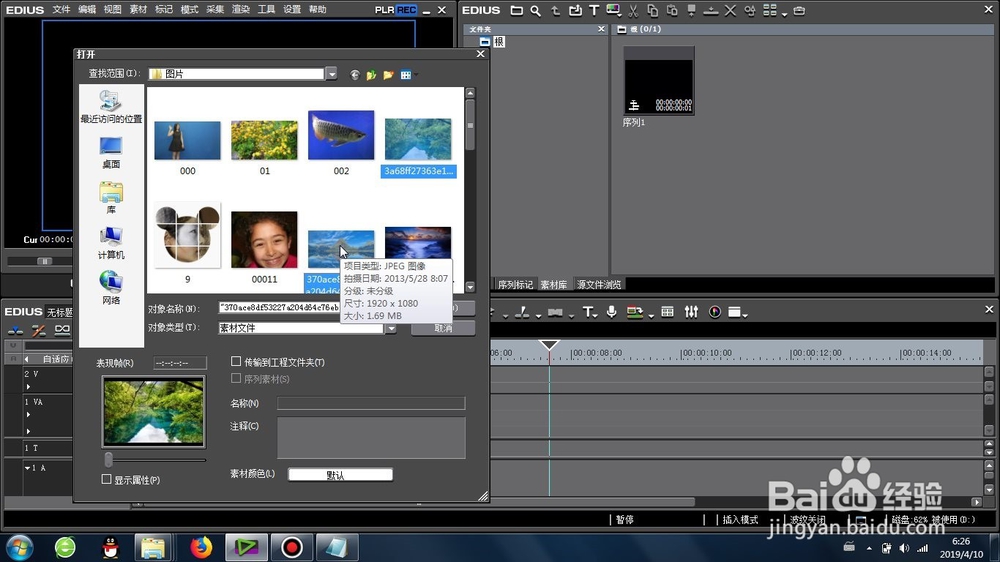Move the preview thumbnail slider handle

click(108, 459)
